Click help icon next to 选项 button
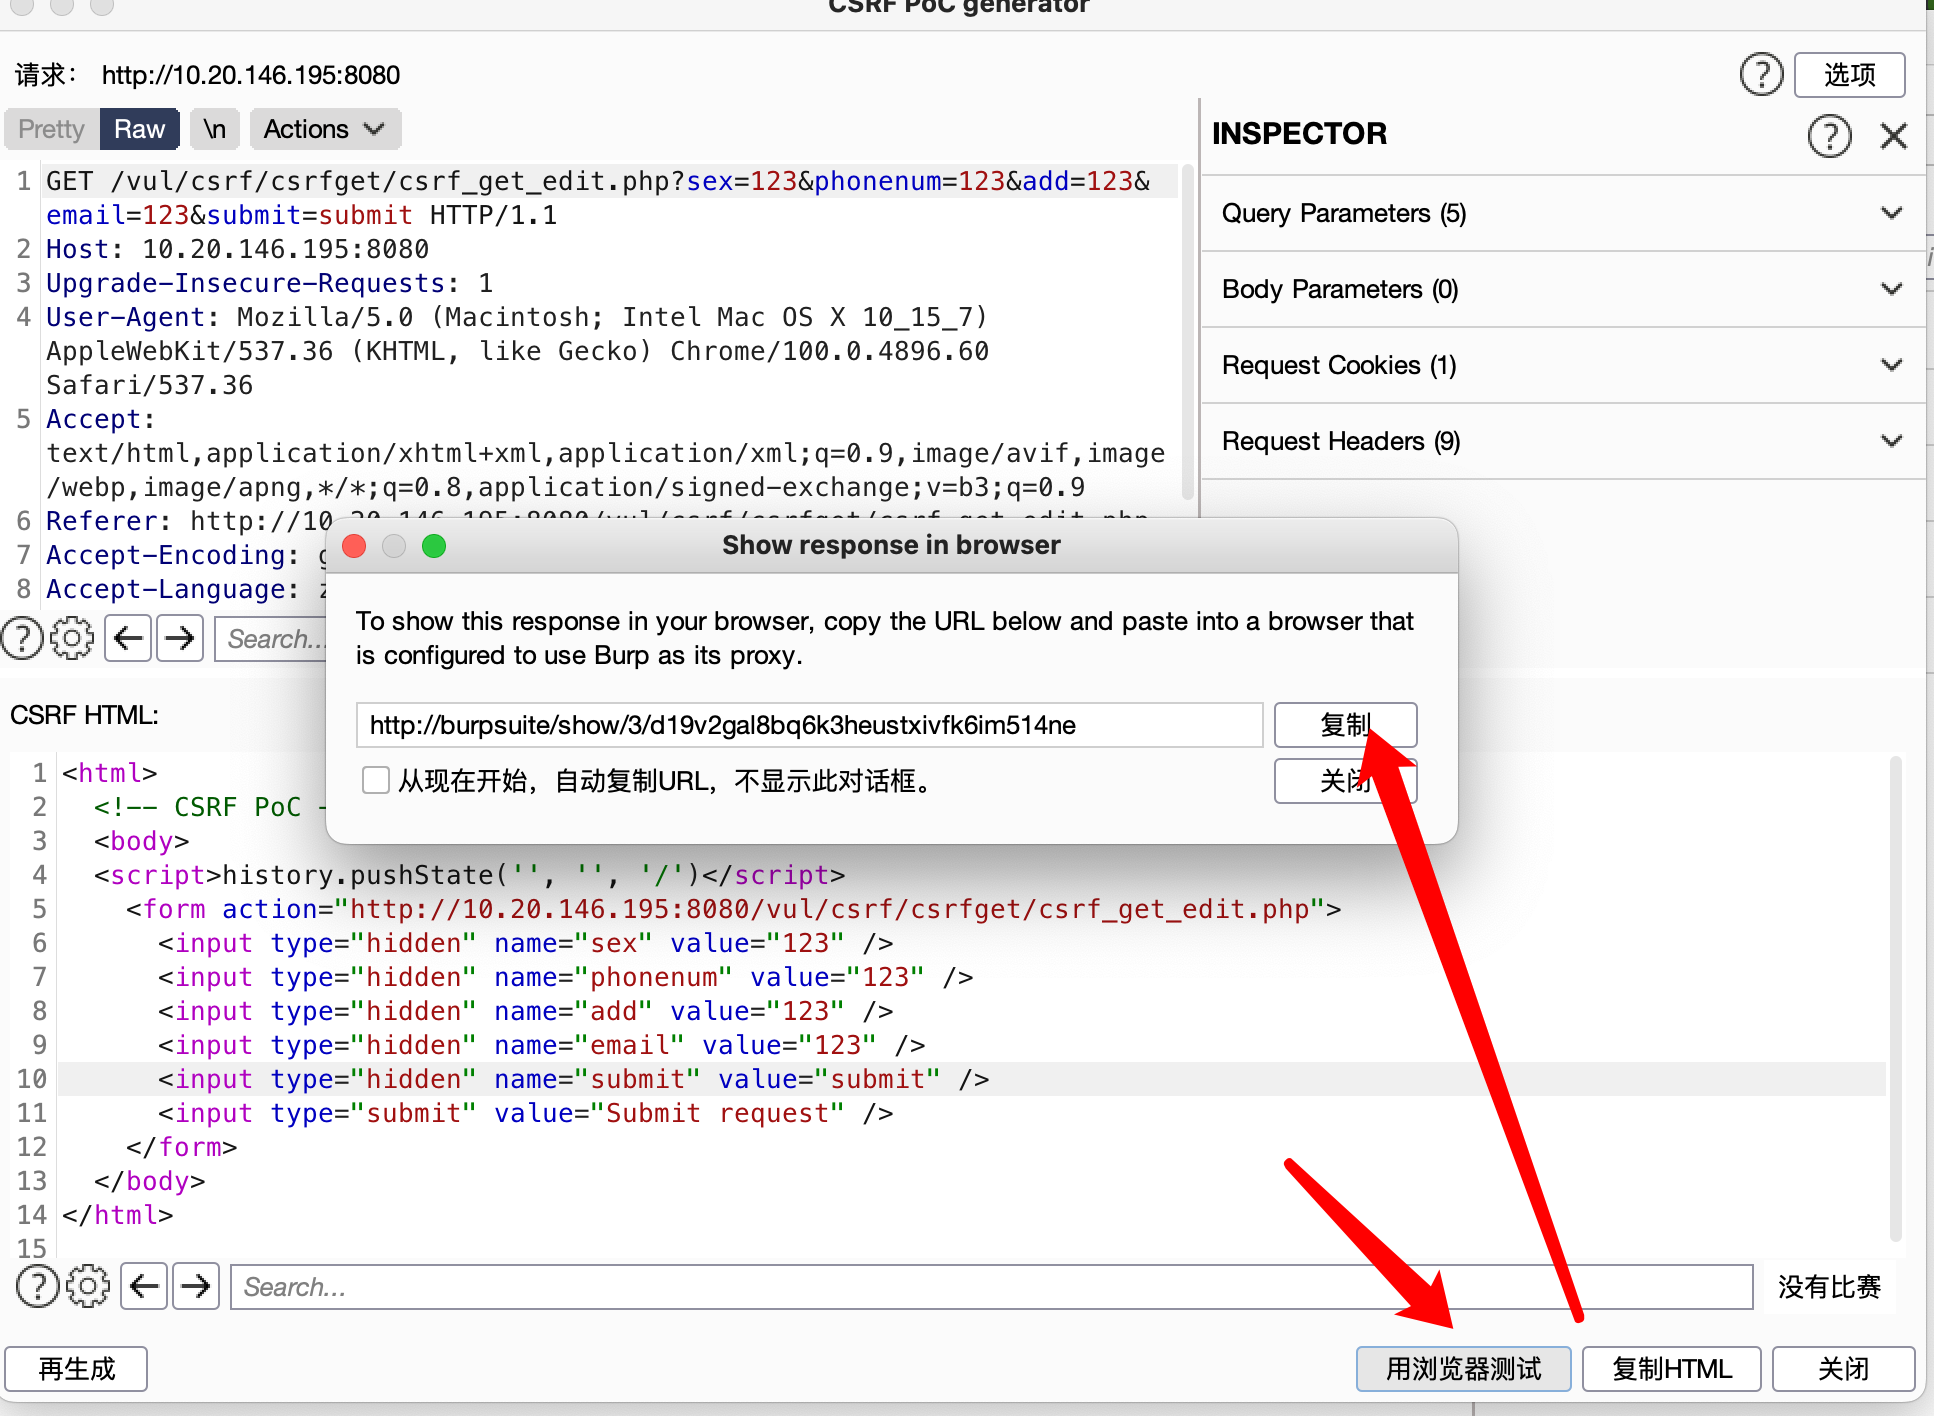1934x1416 pixels. click(1761, 75)
